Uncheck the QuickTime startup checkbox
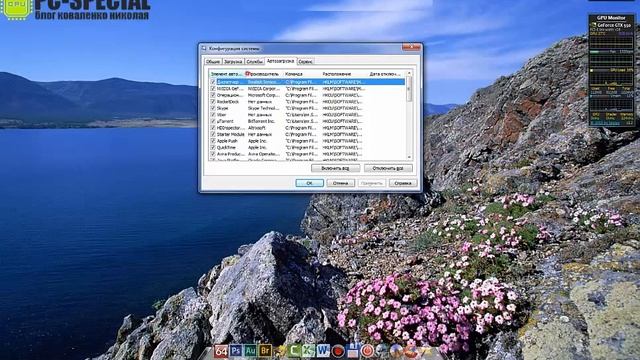Viewport: 640px width, 360px height. (x=213, y=147)
